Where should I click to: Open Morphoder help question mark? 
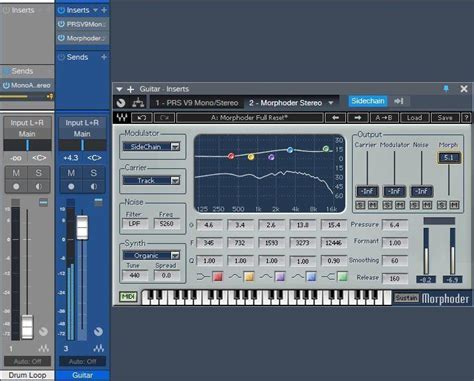tap(466, 118)
